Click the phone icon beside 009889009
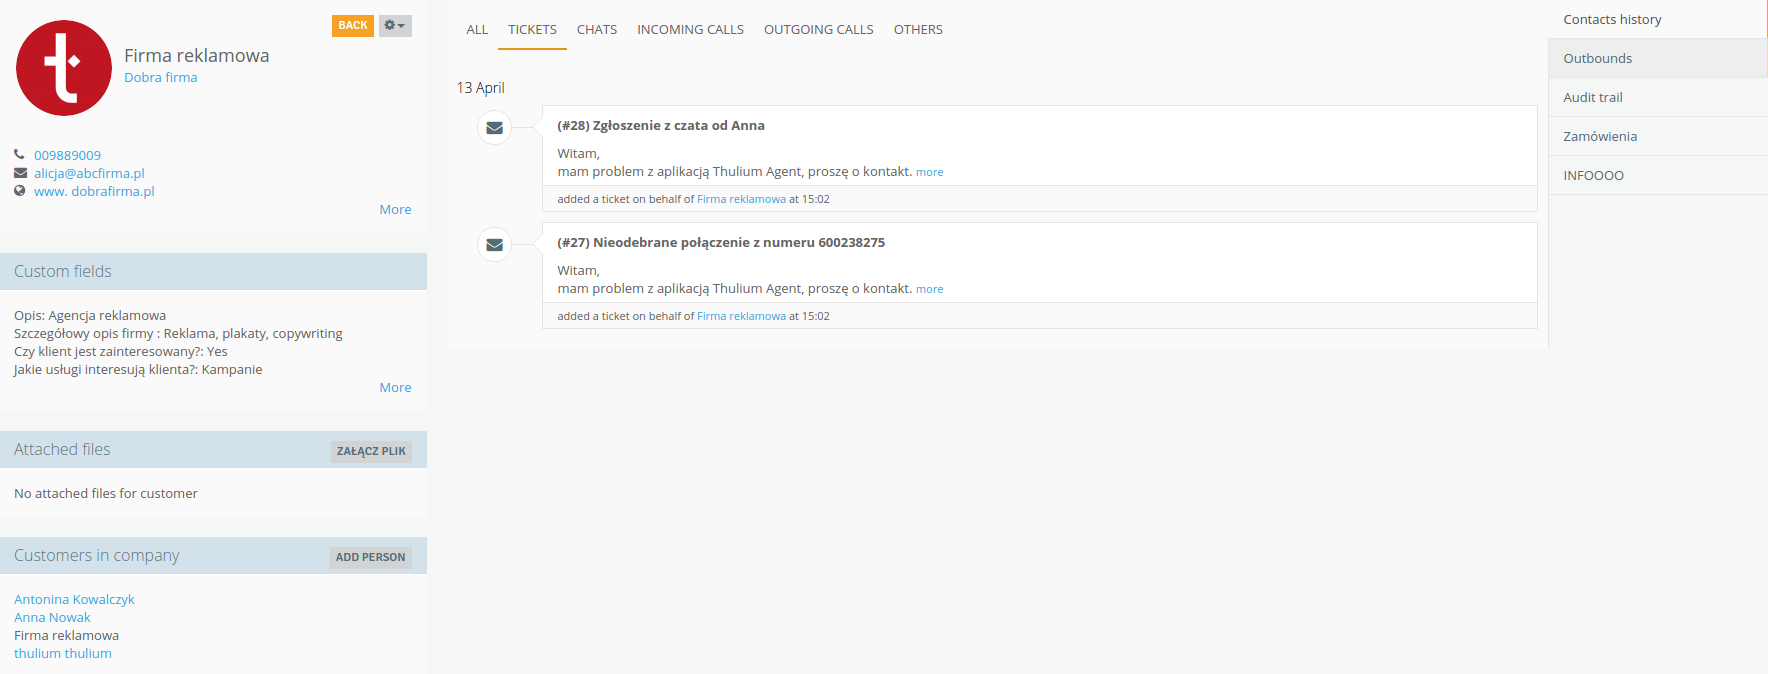The width and height of the screenshot is (1768, 674). tap(19, 155)
